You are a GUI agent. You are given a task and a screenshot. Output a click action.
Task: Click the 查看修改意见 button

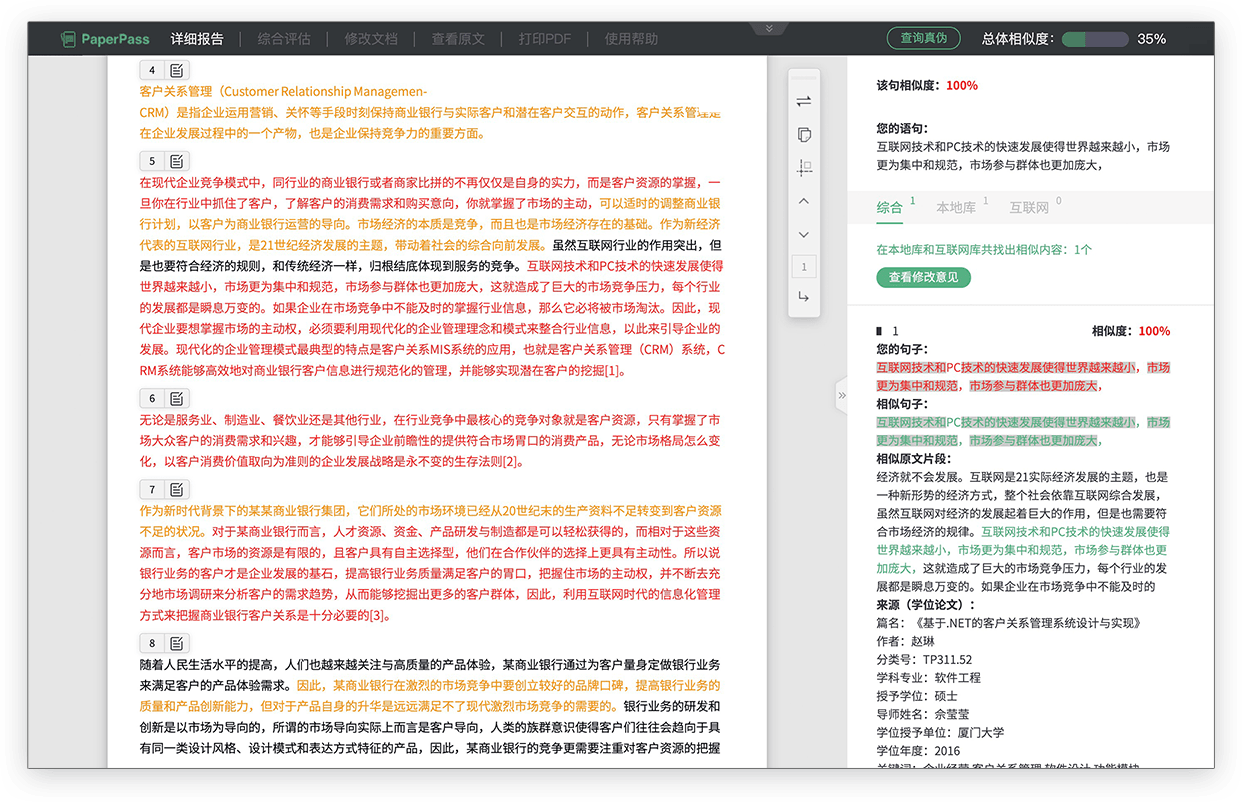[x=924, y=277]
